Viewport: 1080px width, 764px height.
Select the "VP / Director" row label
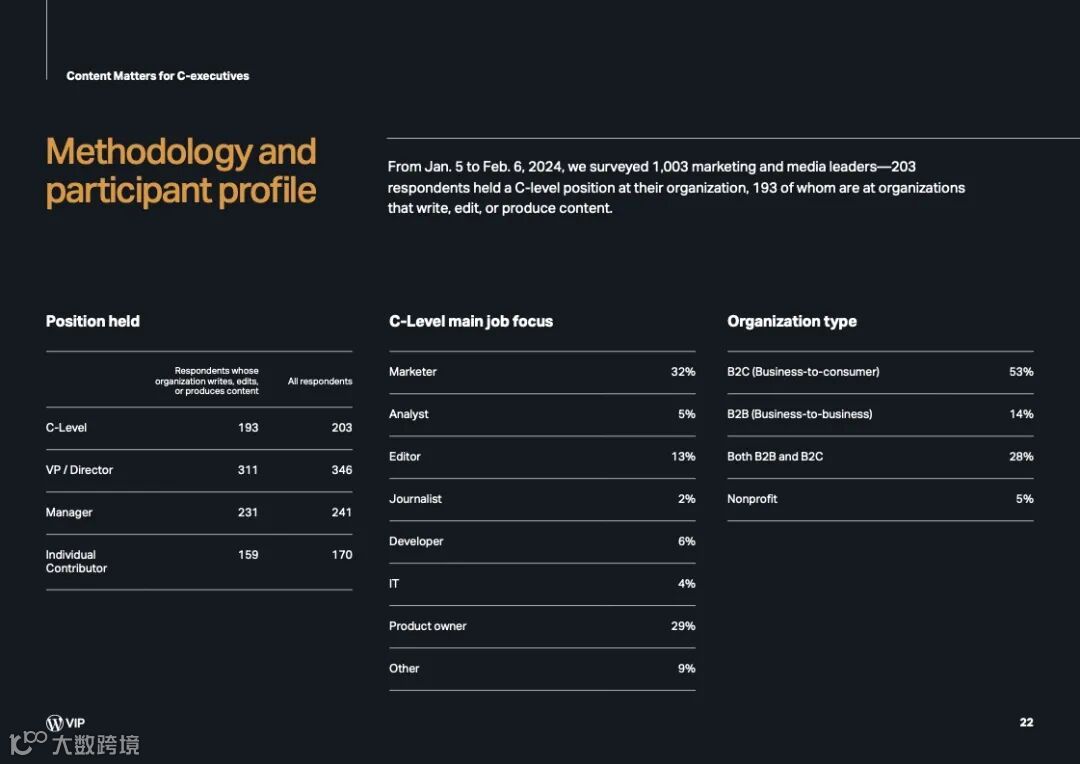80,470
